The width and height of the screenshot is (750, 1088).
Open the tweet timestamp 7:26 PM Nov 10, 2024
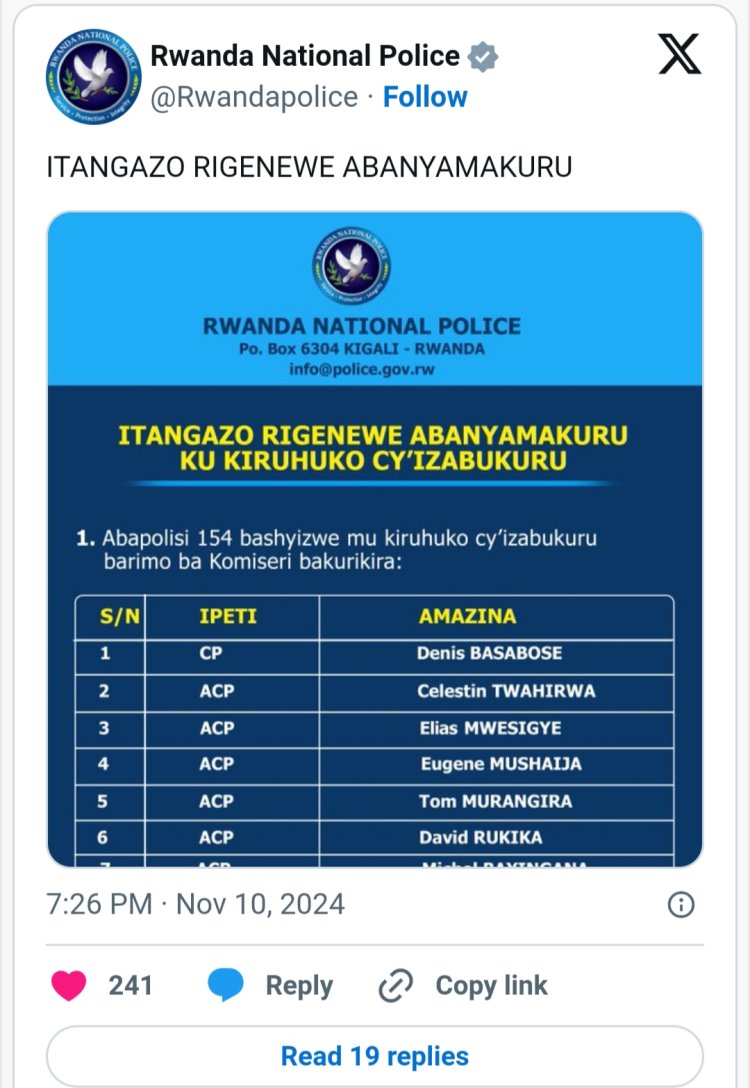click(196, 905)
